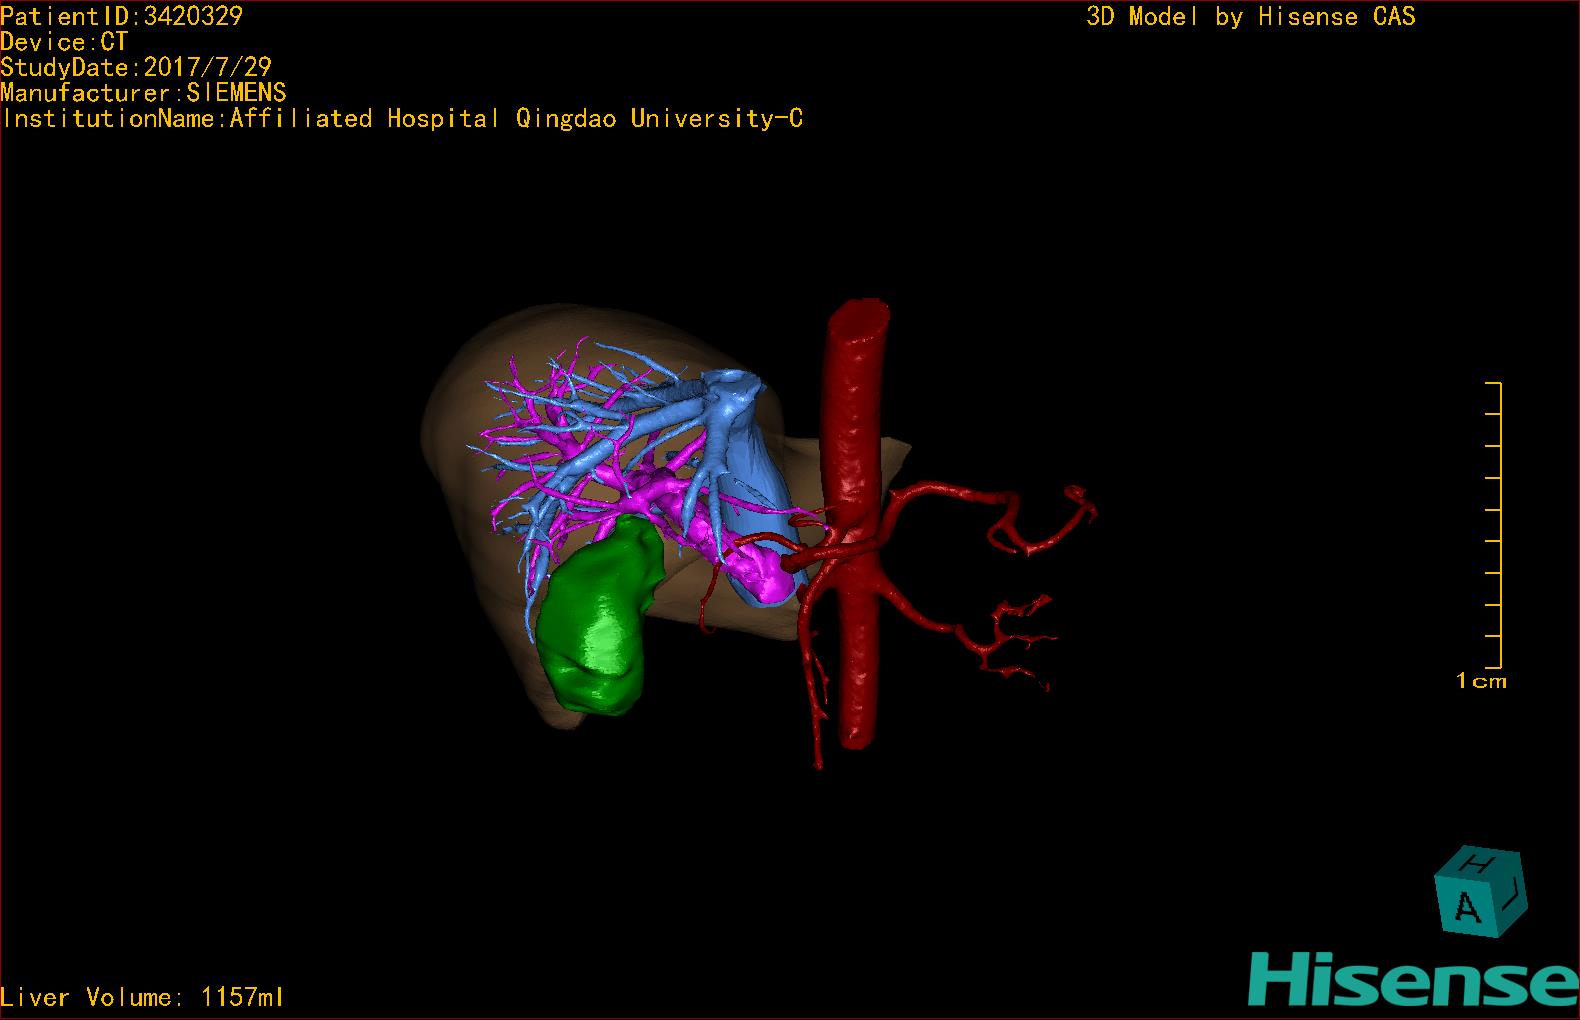1580x1020 pixels.
Task: Click the "1cm" scale label
Action: [x=1481, y=681]
